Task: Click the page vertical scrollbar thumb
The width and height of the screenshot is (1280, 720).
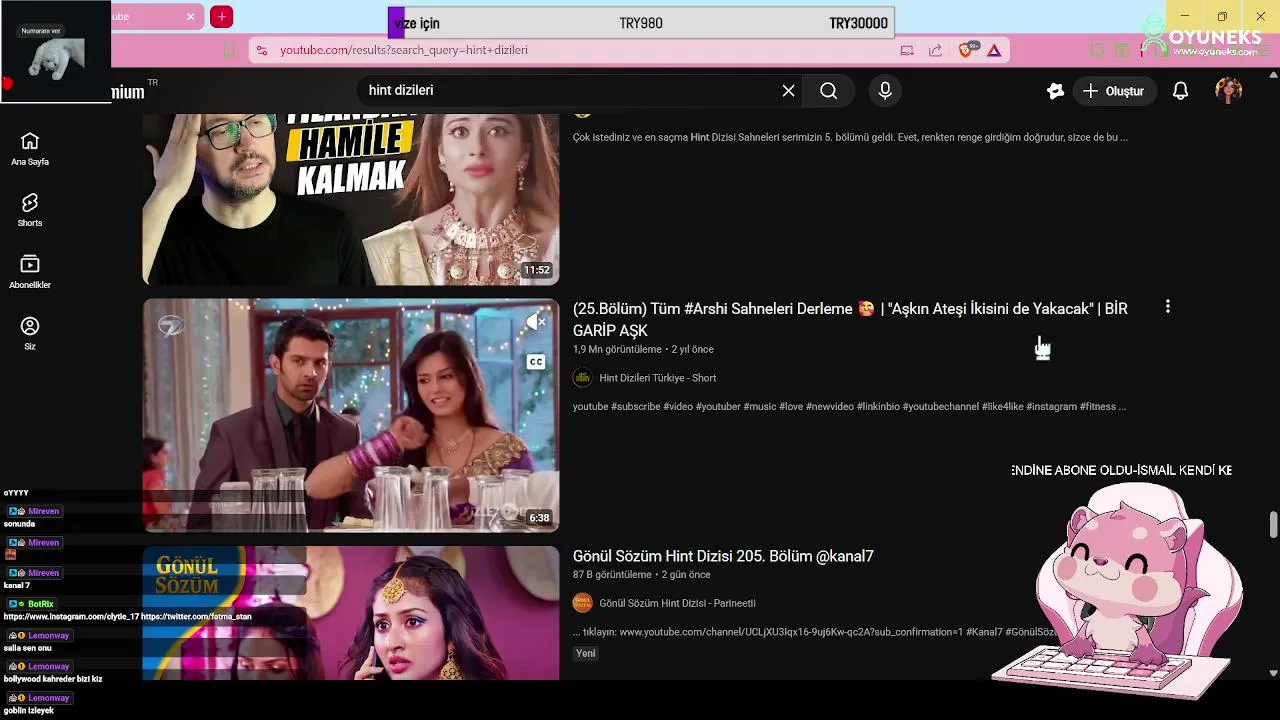Action: tap(1273, 524)
